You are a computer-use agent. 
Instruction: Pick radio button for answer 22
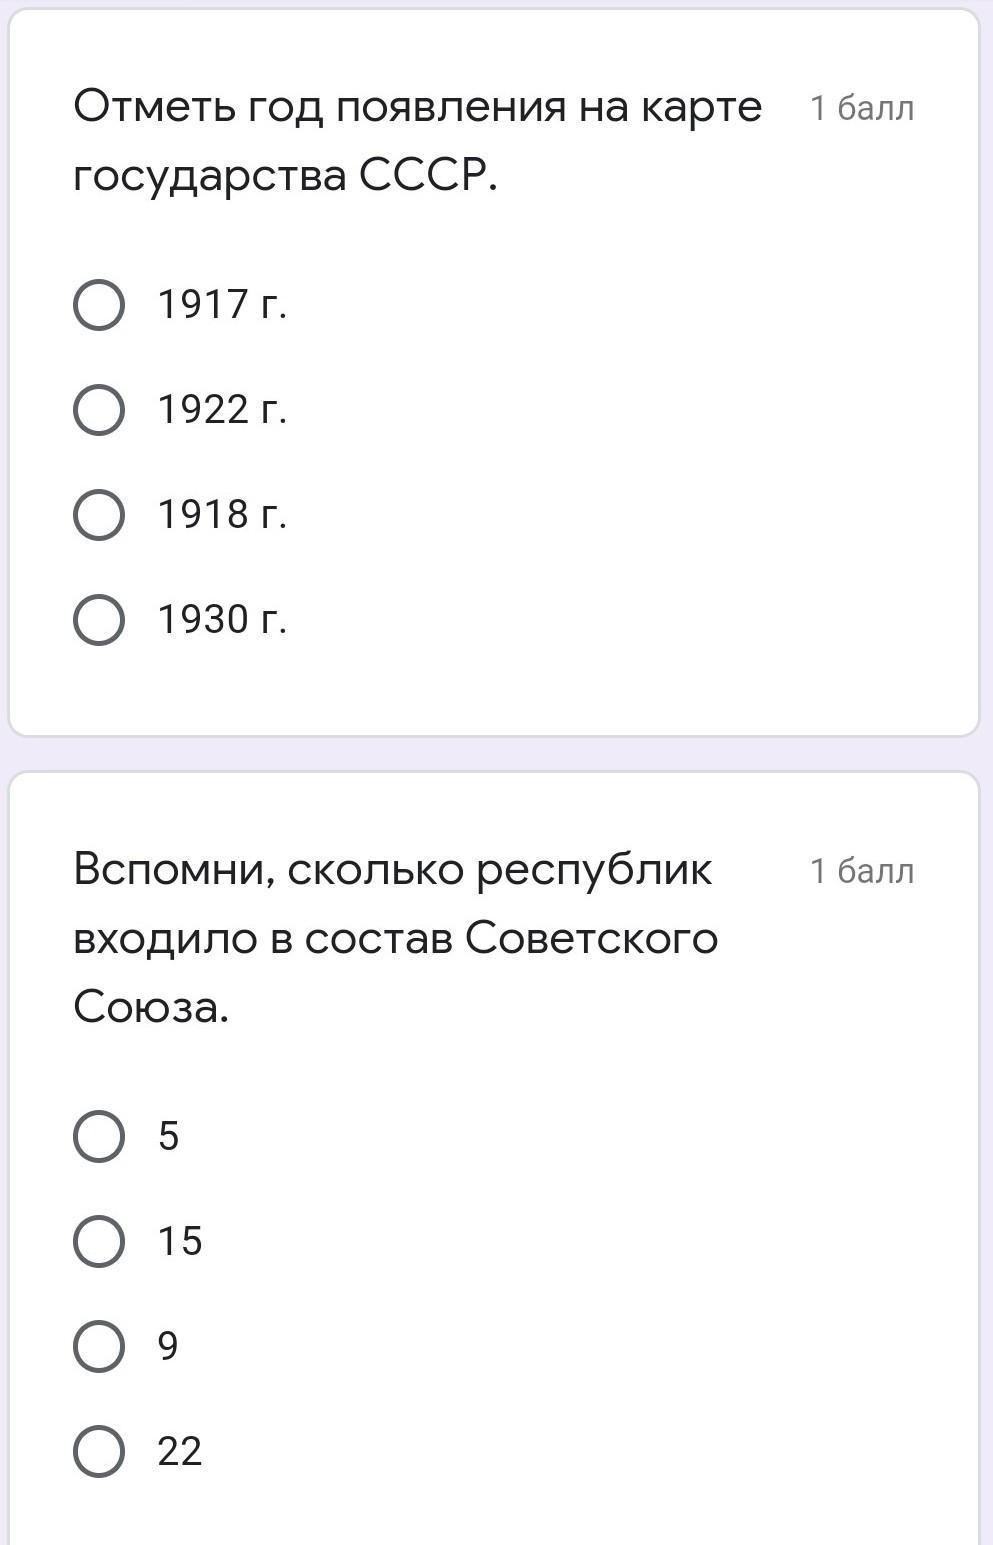pos(99,1451)
